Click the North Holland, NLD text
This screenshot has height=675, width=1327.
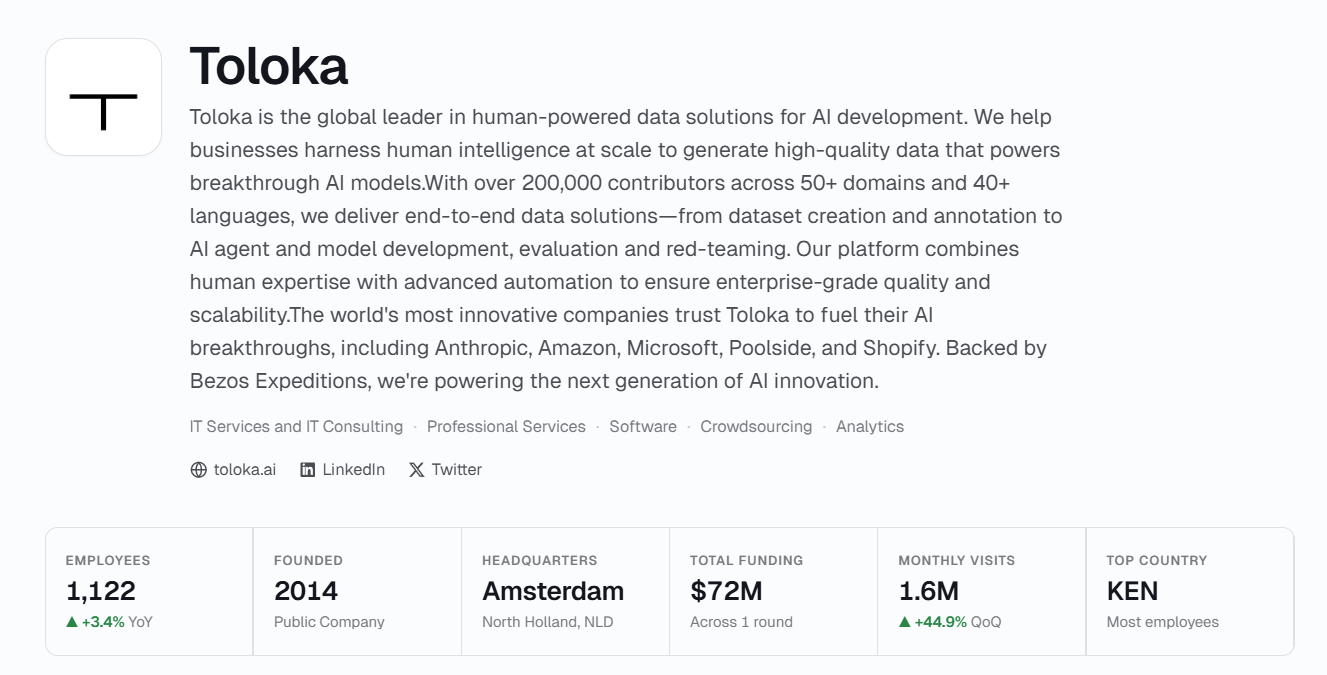(x=548, y=622)
